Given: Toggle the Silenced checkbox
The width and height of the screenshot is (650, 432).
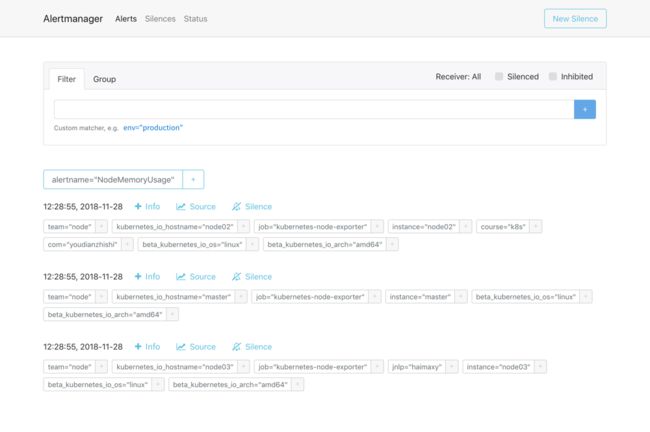Looking at the screenshot, I should coord(499,76).
